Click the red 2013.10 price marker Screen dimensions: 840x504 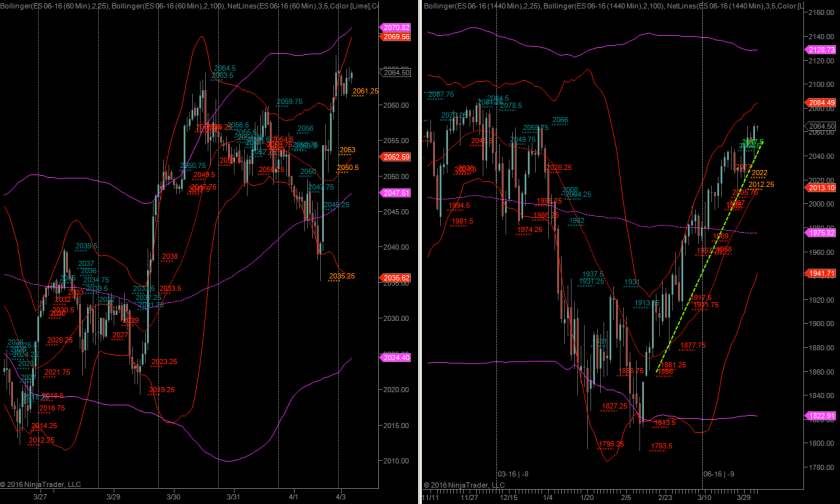click(820, 187)
